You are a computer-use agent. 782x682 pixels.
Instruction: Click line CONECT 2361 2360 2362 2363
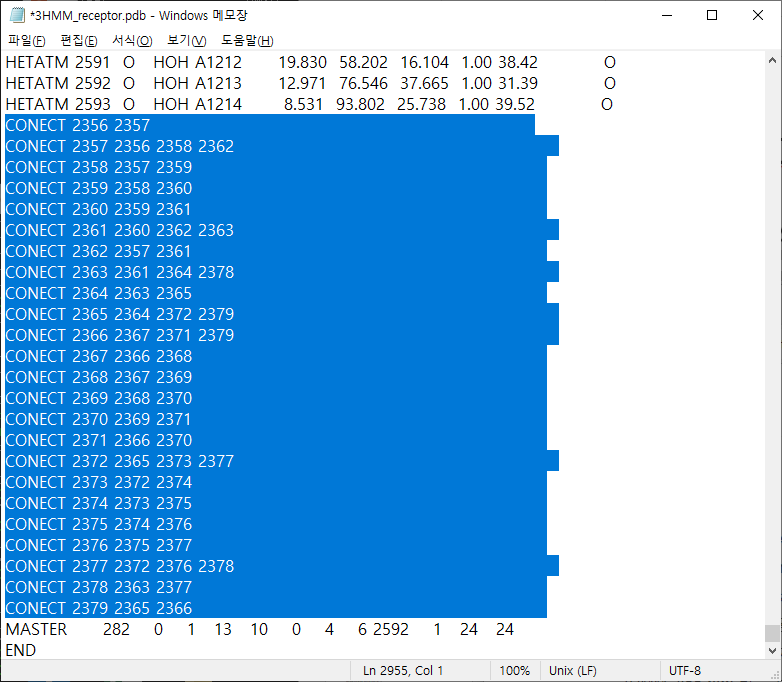point(120,230)
